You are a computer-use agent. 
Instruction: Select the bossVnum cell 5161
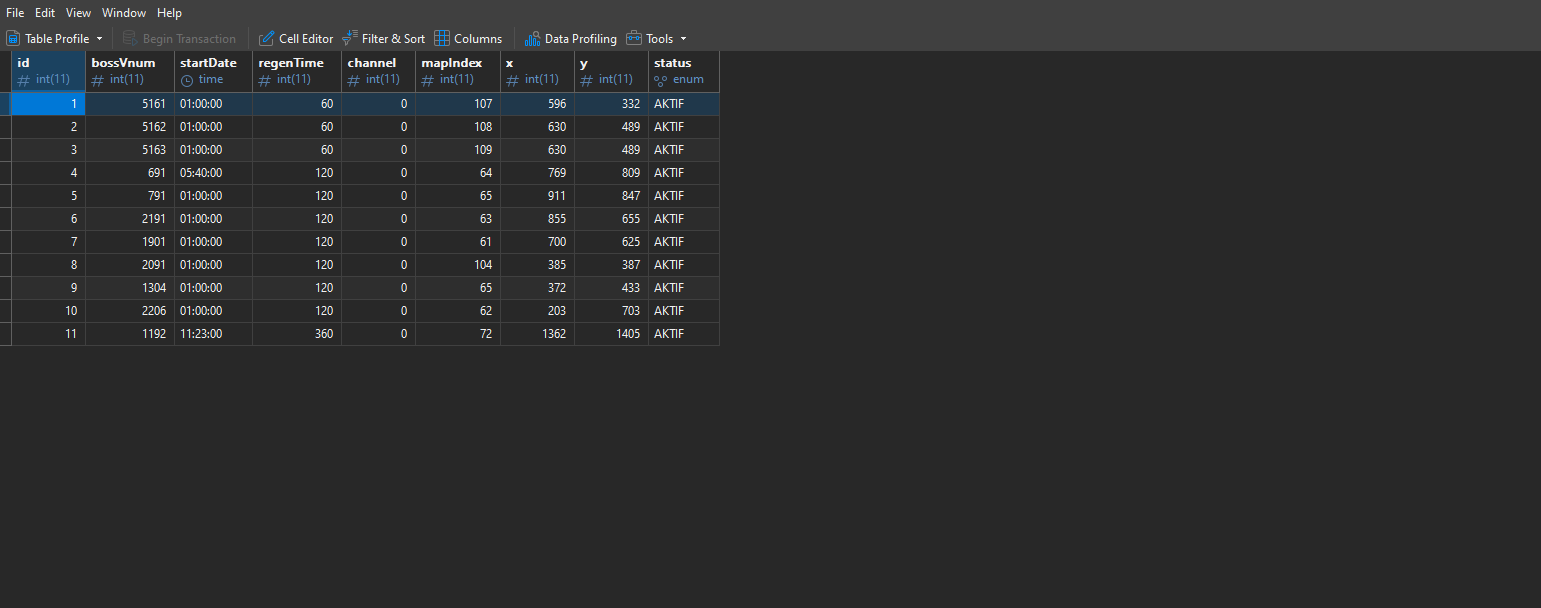(x=130, y=104)
